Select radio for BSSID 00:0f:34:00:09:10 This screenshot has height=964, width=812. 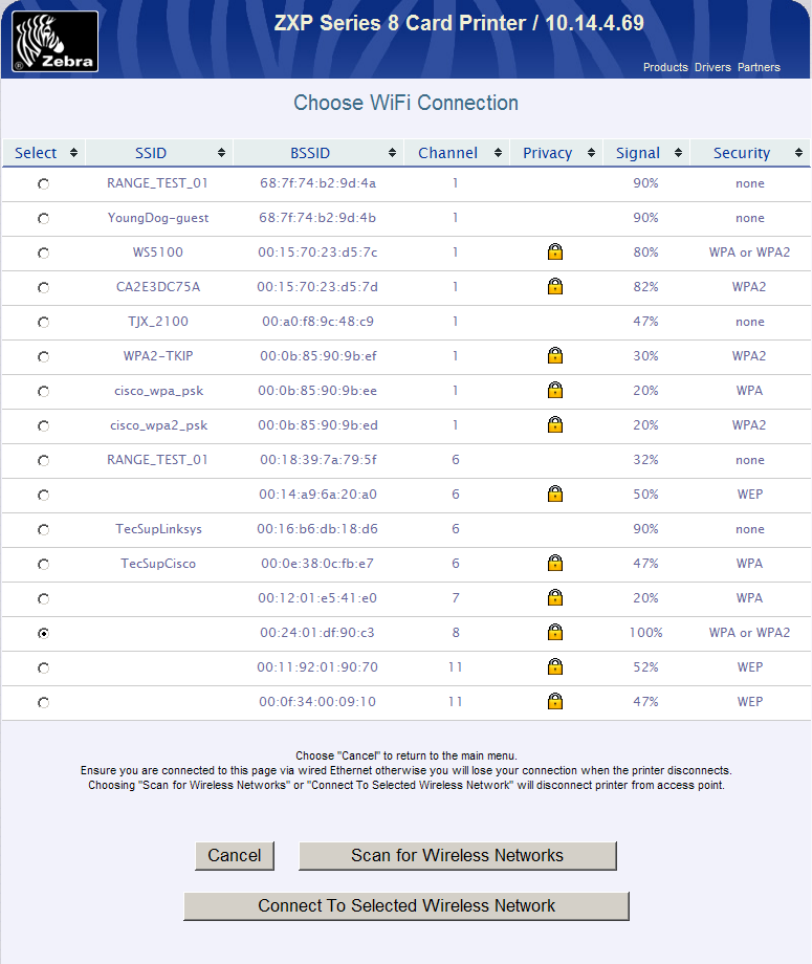point(43,702)
